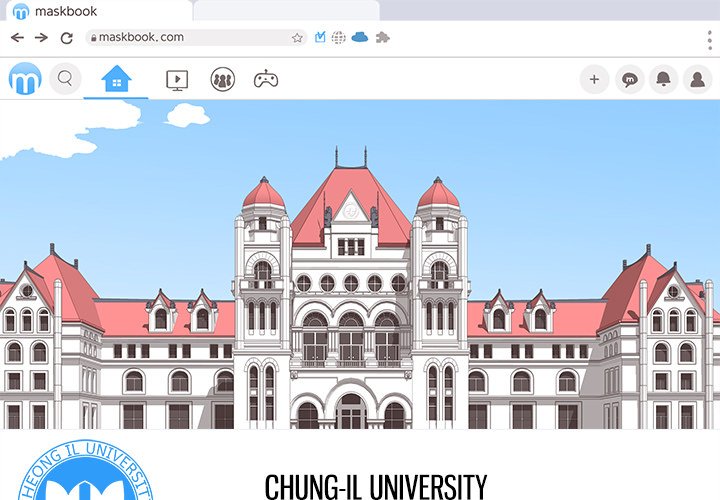Bookmark page with the star icon
Viewport: 720px width, 500px height.
(x=297, y=38)
